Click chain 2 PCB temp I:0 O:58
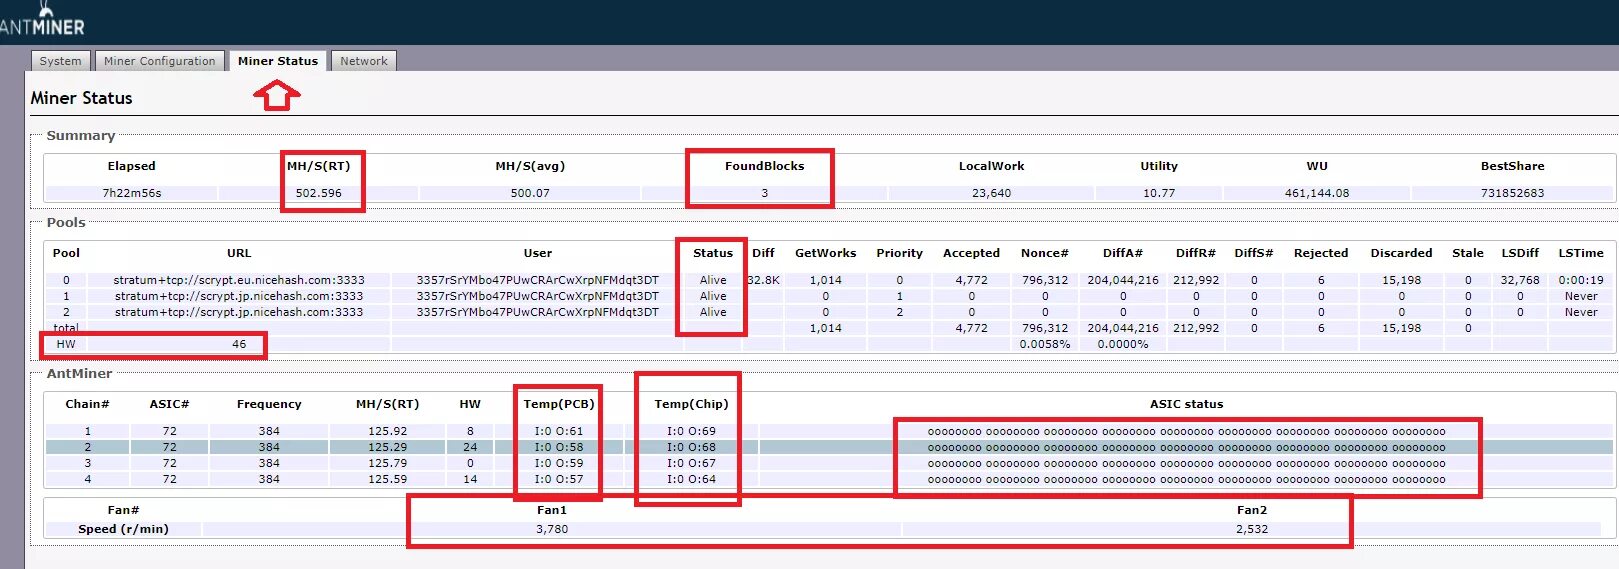The width and height of the screenshot is (1619, 569). coord(559,447)
